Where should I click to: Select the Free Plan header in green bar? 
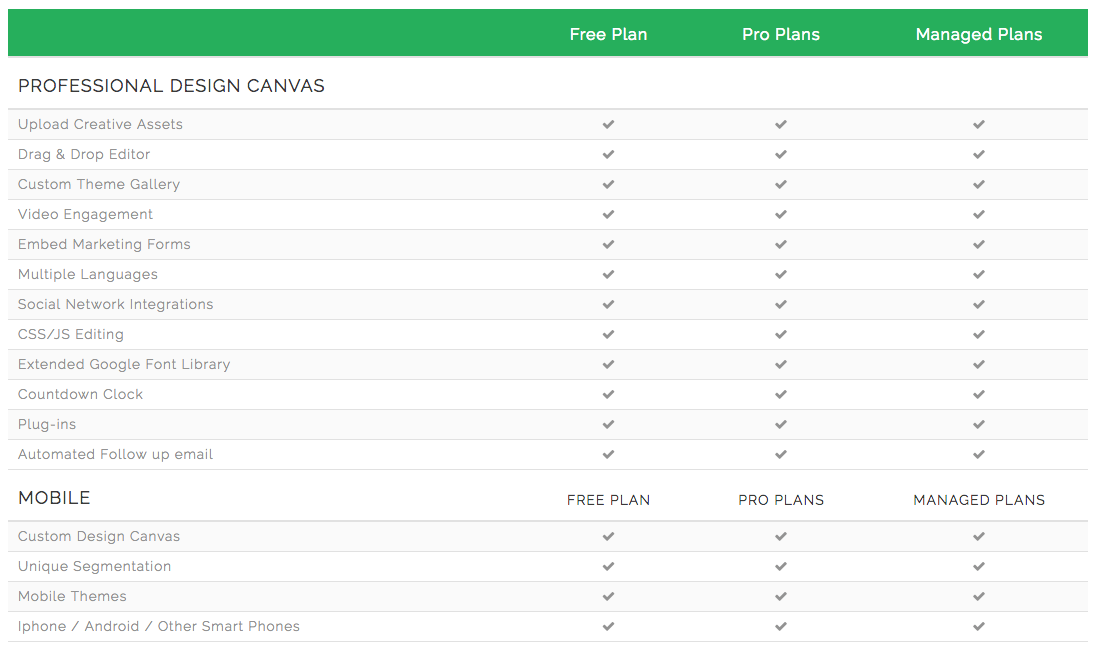(608, 34)
